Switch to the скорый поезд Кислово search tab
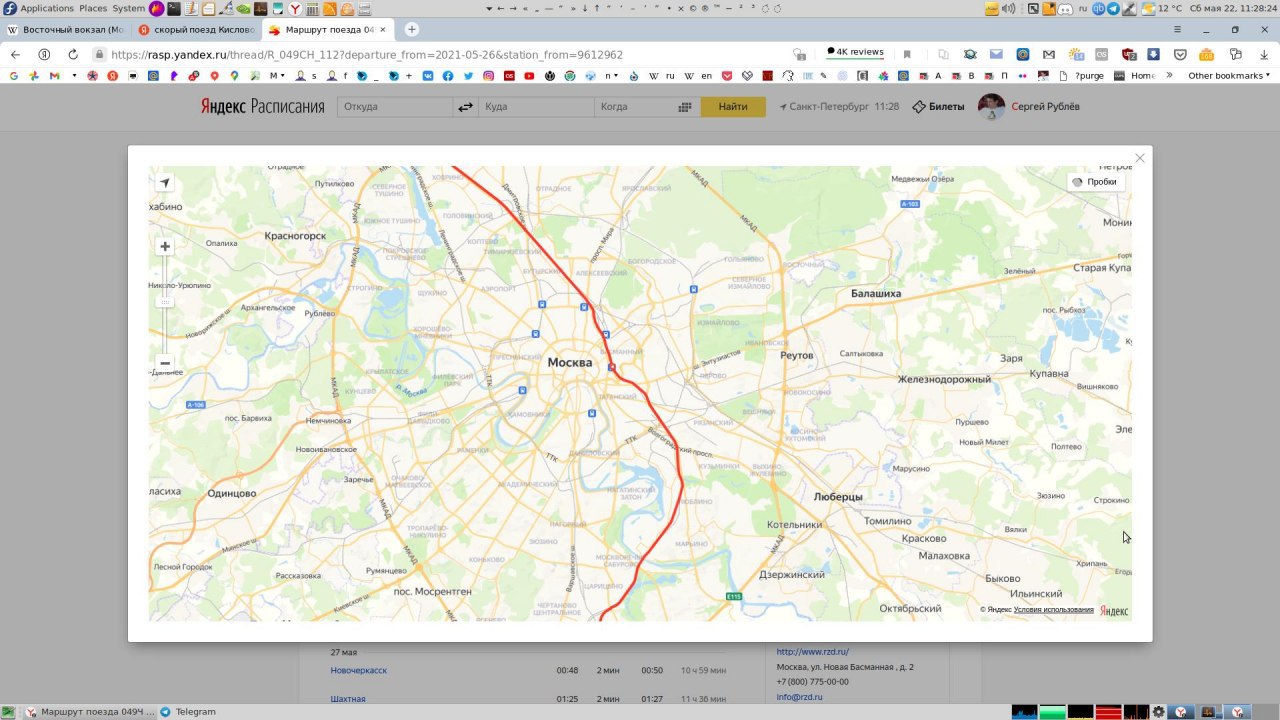Viewport: 1280px width, 720px height. pos(197,30)
